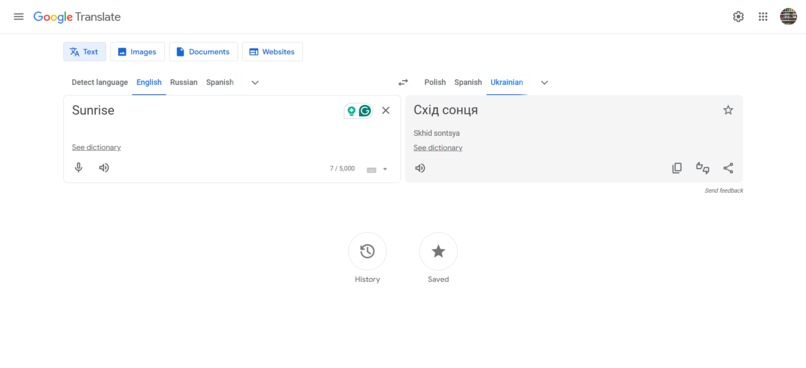Image resolution: width=806 pixels, height=368 pixels.
Task: Click the 7 / 5,000 character counter
Action: (342, 169)
